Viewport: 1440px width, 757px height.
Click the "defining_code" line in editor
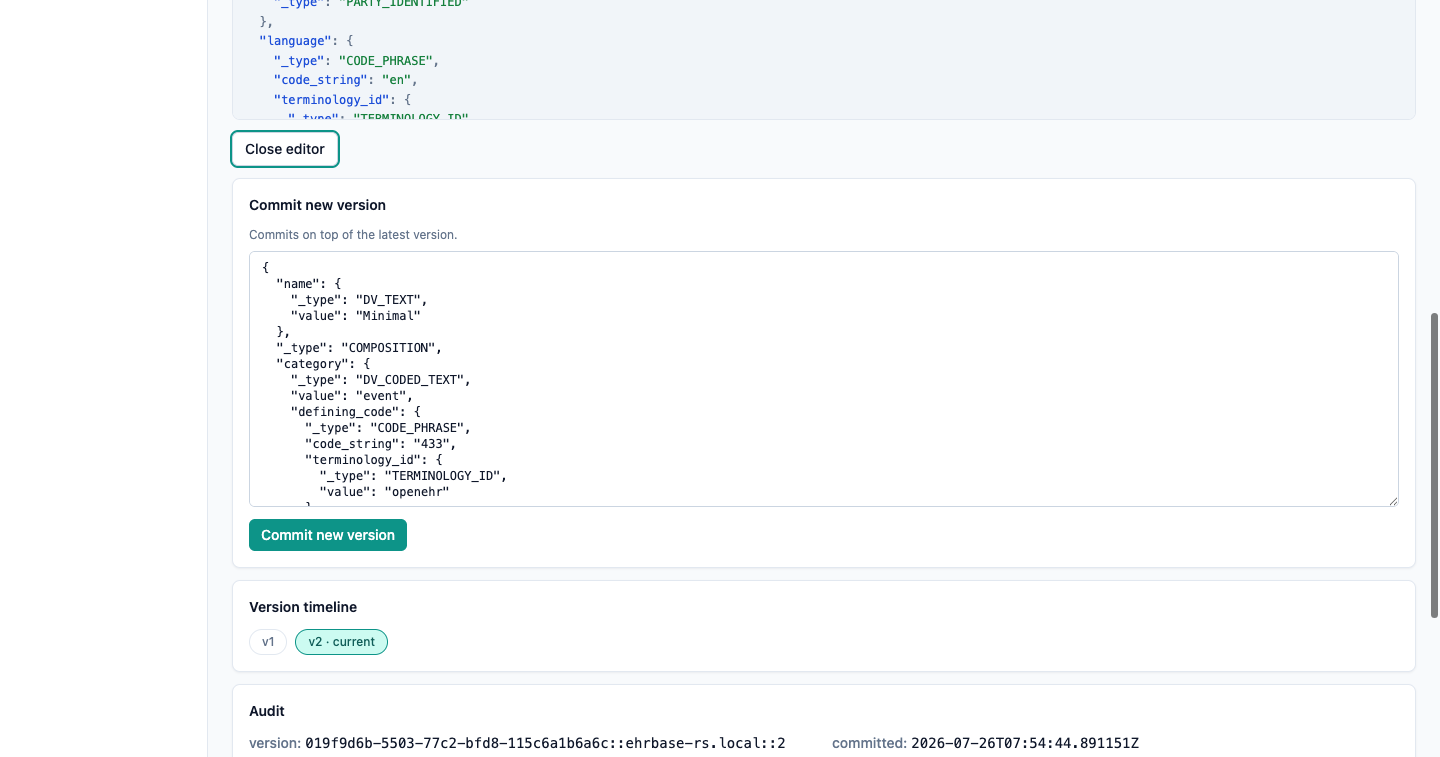(x=355, y=412)
